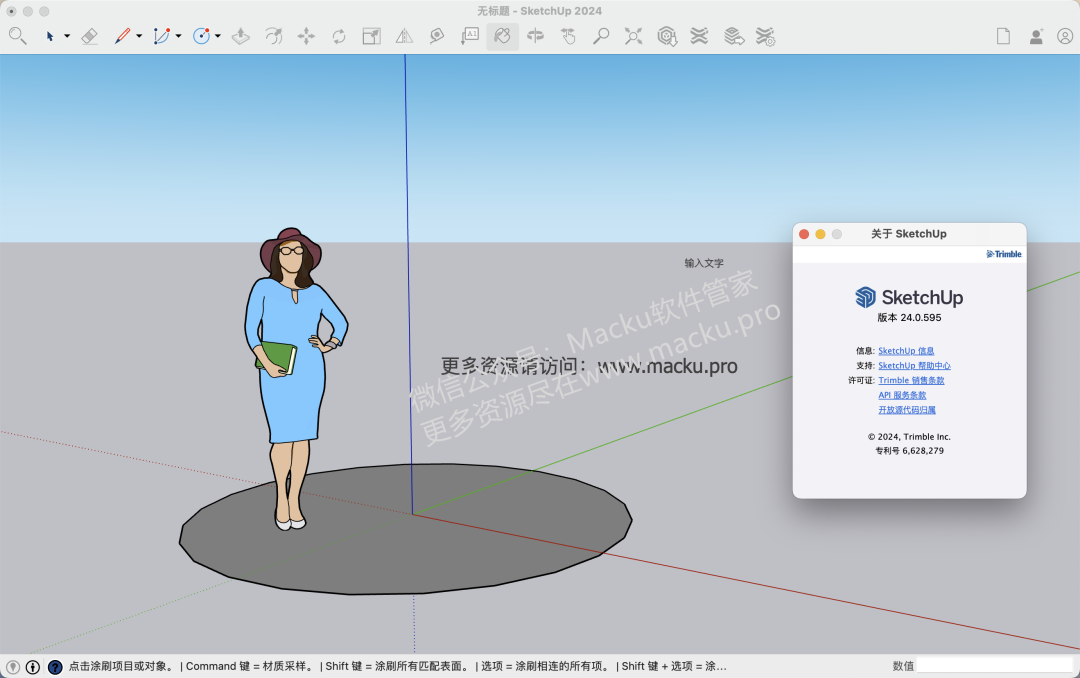Select the Move tool in toolbar
This screenshot has height=678, width=1080.
(306, 36)
